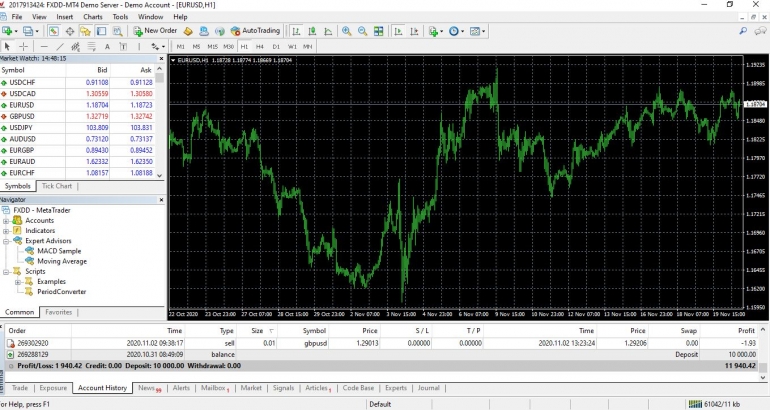Collapse the Expert Advisors tree node
This screenshot has width=770, height=410.
pos(6,240)
